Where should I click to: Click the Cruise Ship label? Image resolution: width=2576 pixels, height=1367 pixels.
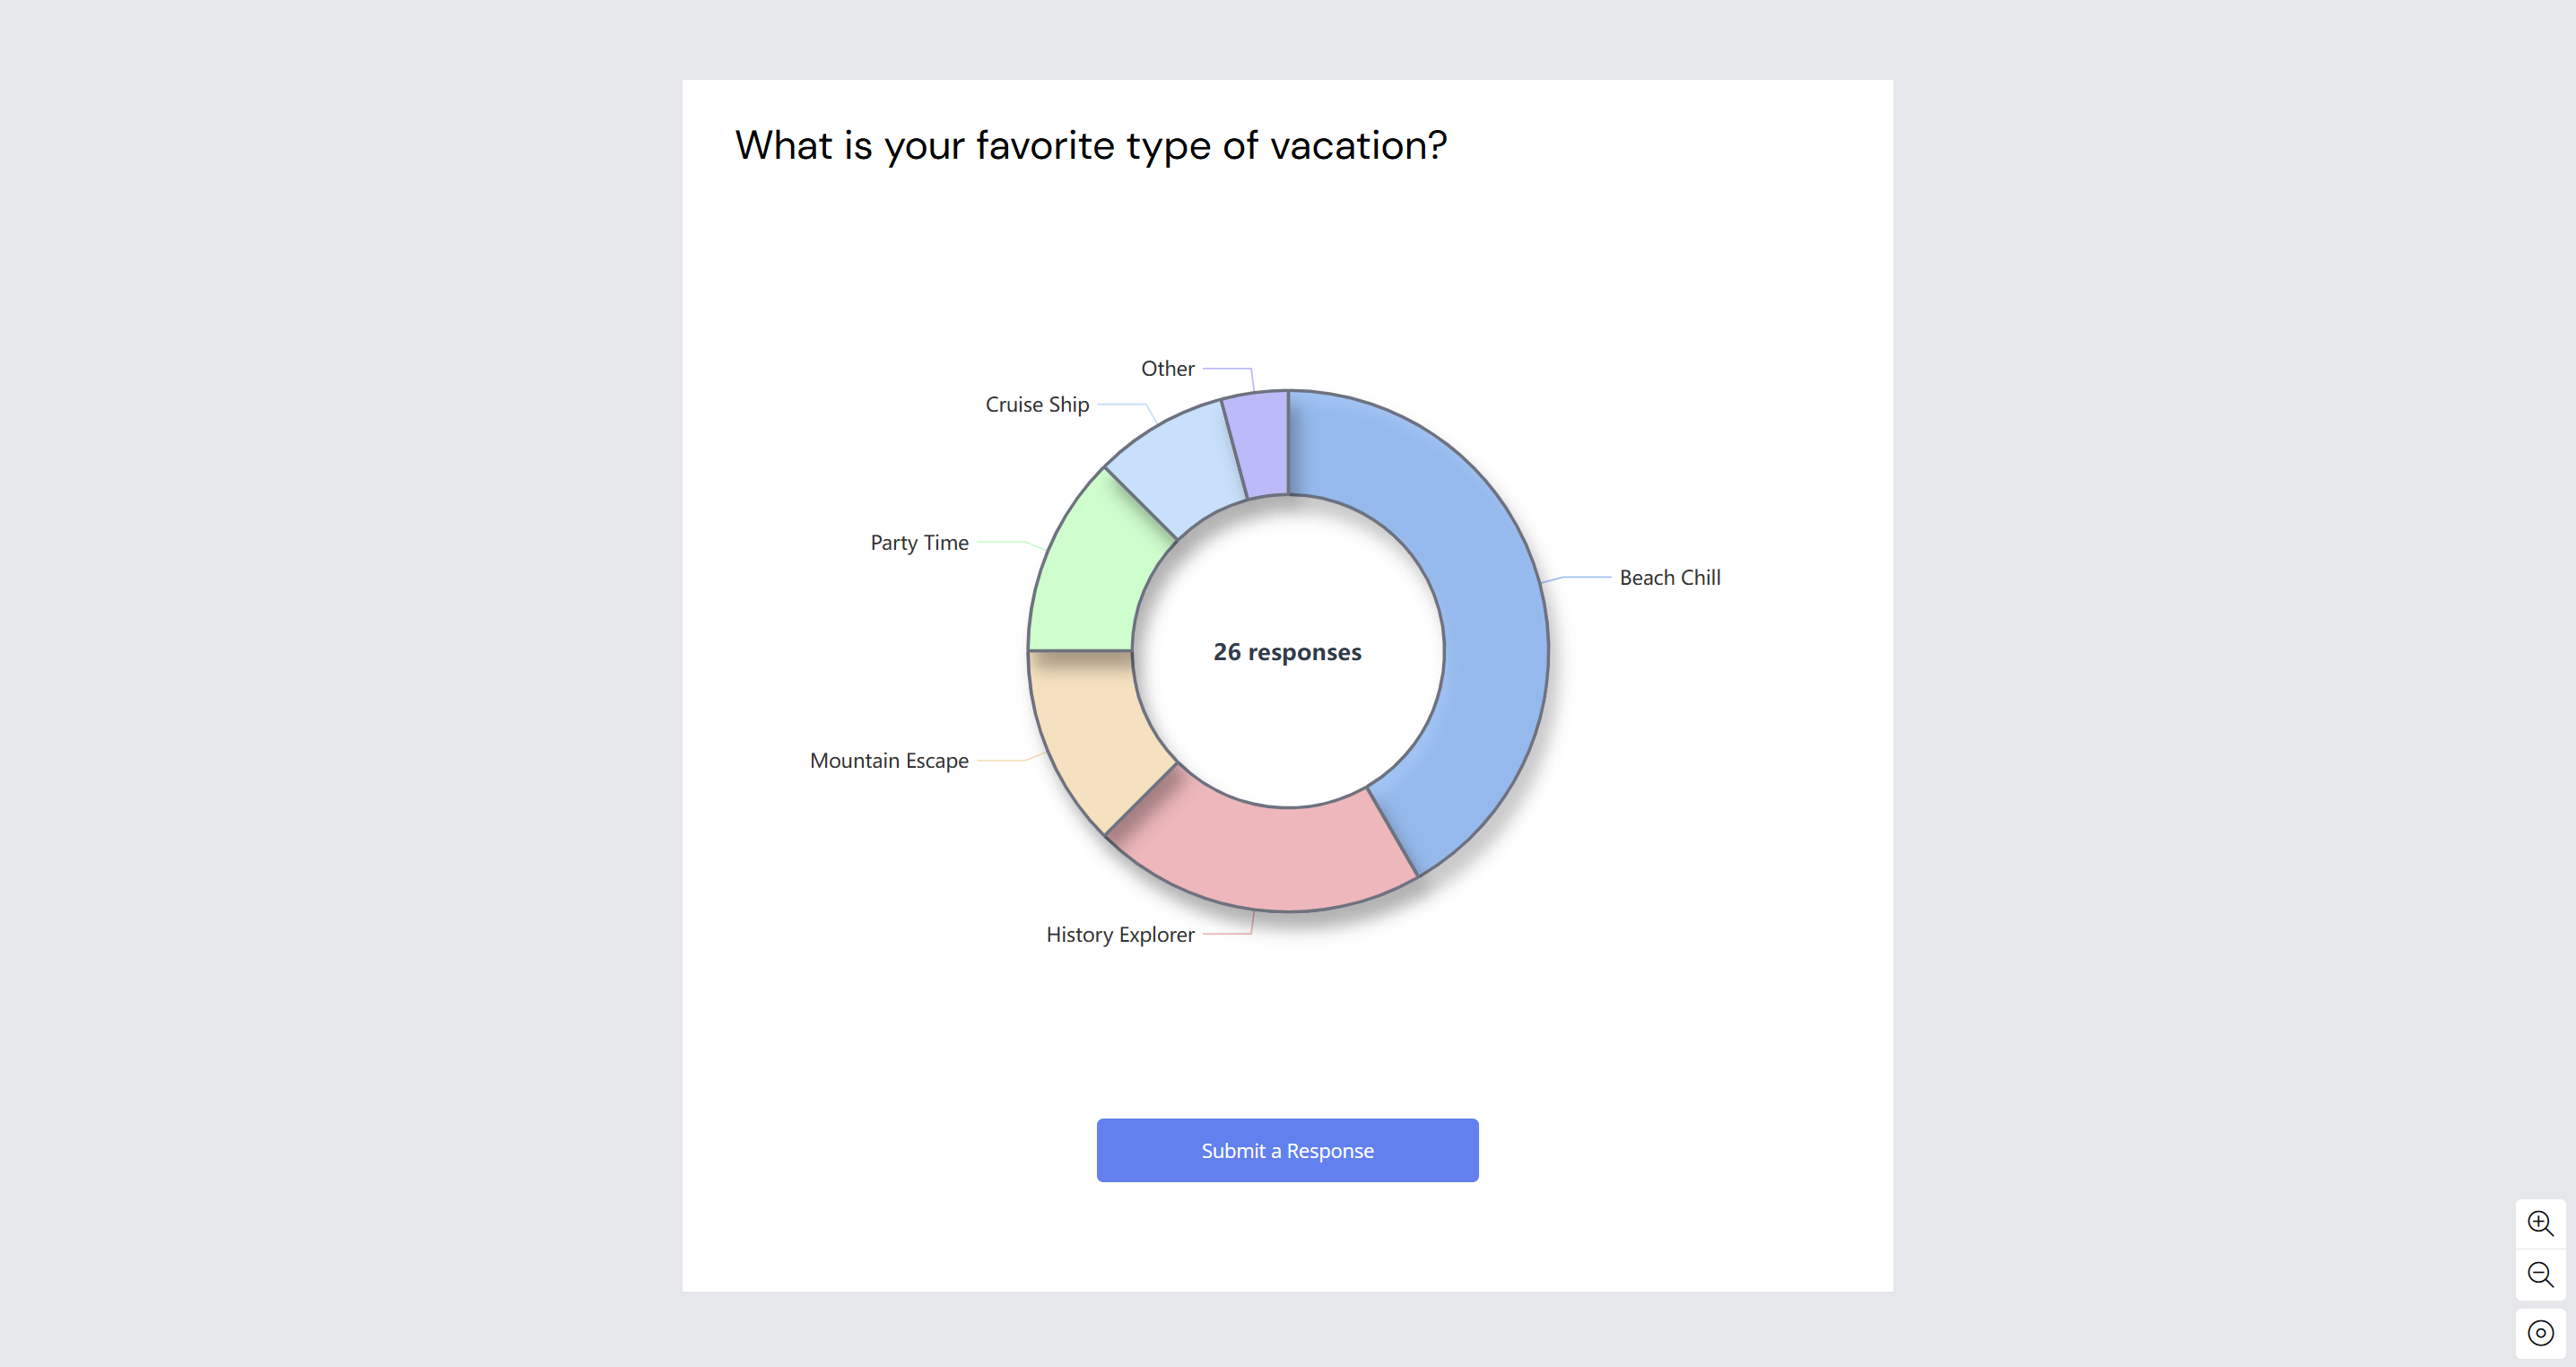[1036, 404]
